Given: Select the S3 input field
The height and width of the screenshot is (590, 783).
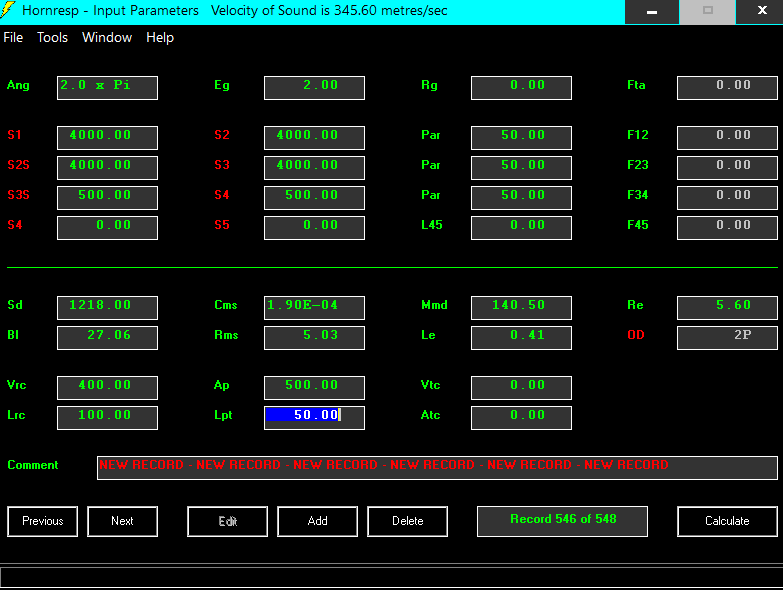Looking at the screenshot, I should (314, 168).
